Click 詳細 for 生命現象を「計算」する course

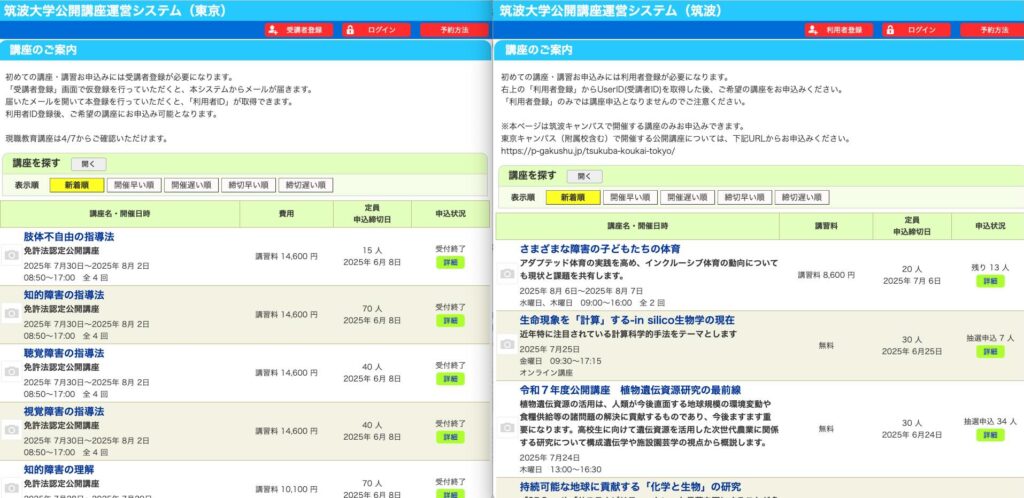[x=990, y=351]
